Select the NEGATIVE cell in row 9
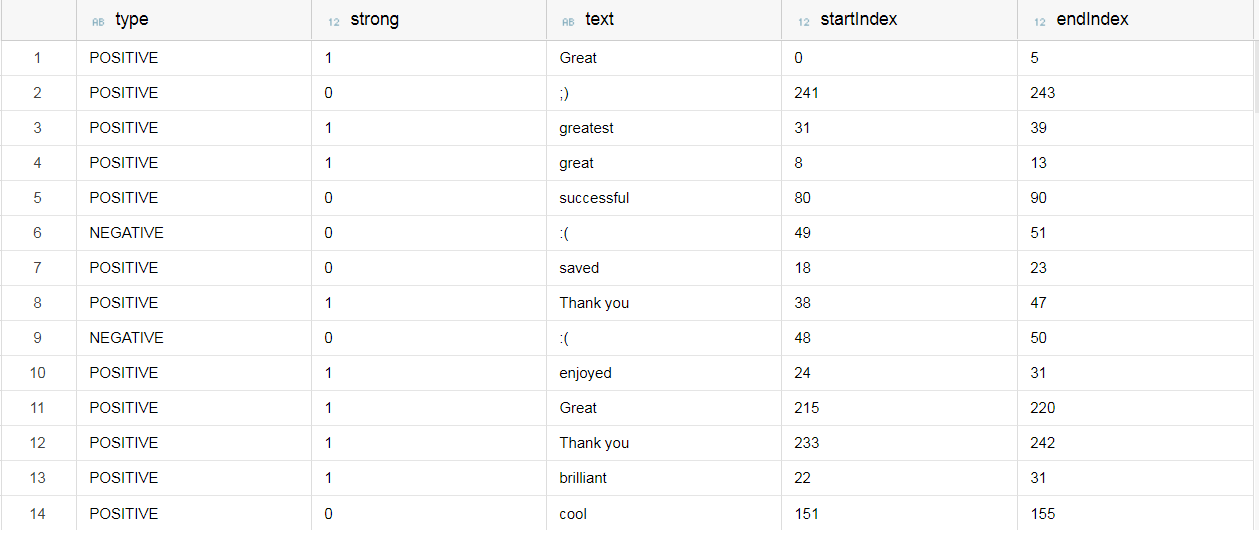Image resolution: width=1259 pixels, height=533 pixels. [194, 338]
